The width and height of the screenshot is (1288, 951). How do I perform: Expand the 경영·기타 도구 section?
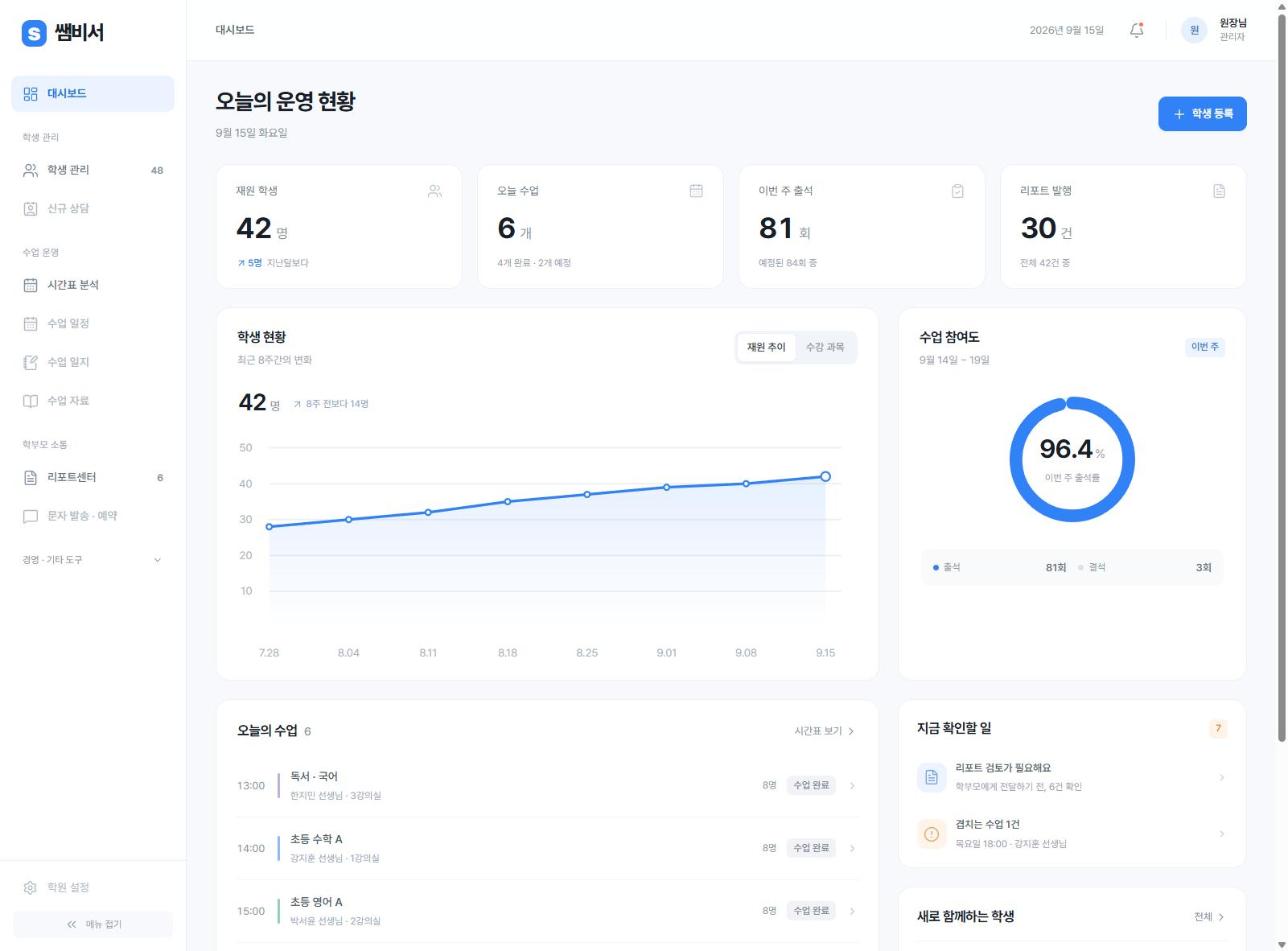[93, 560]
